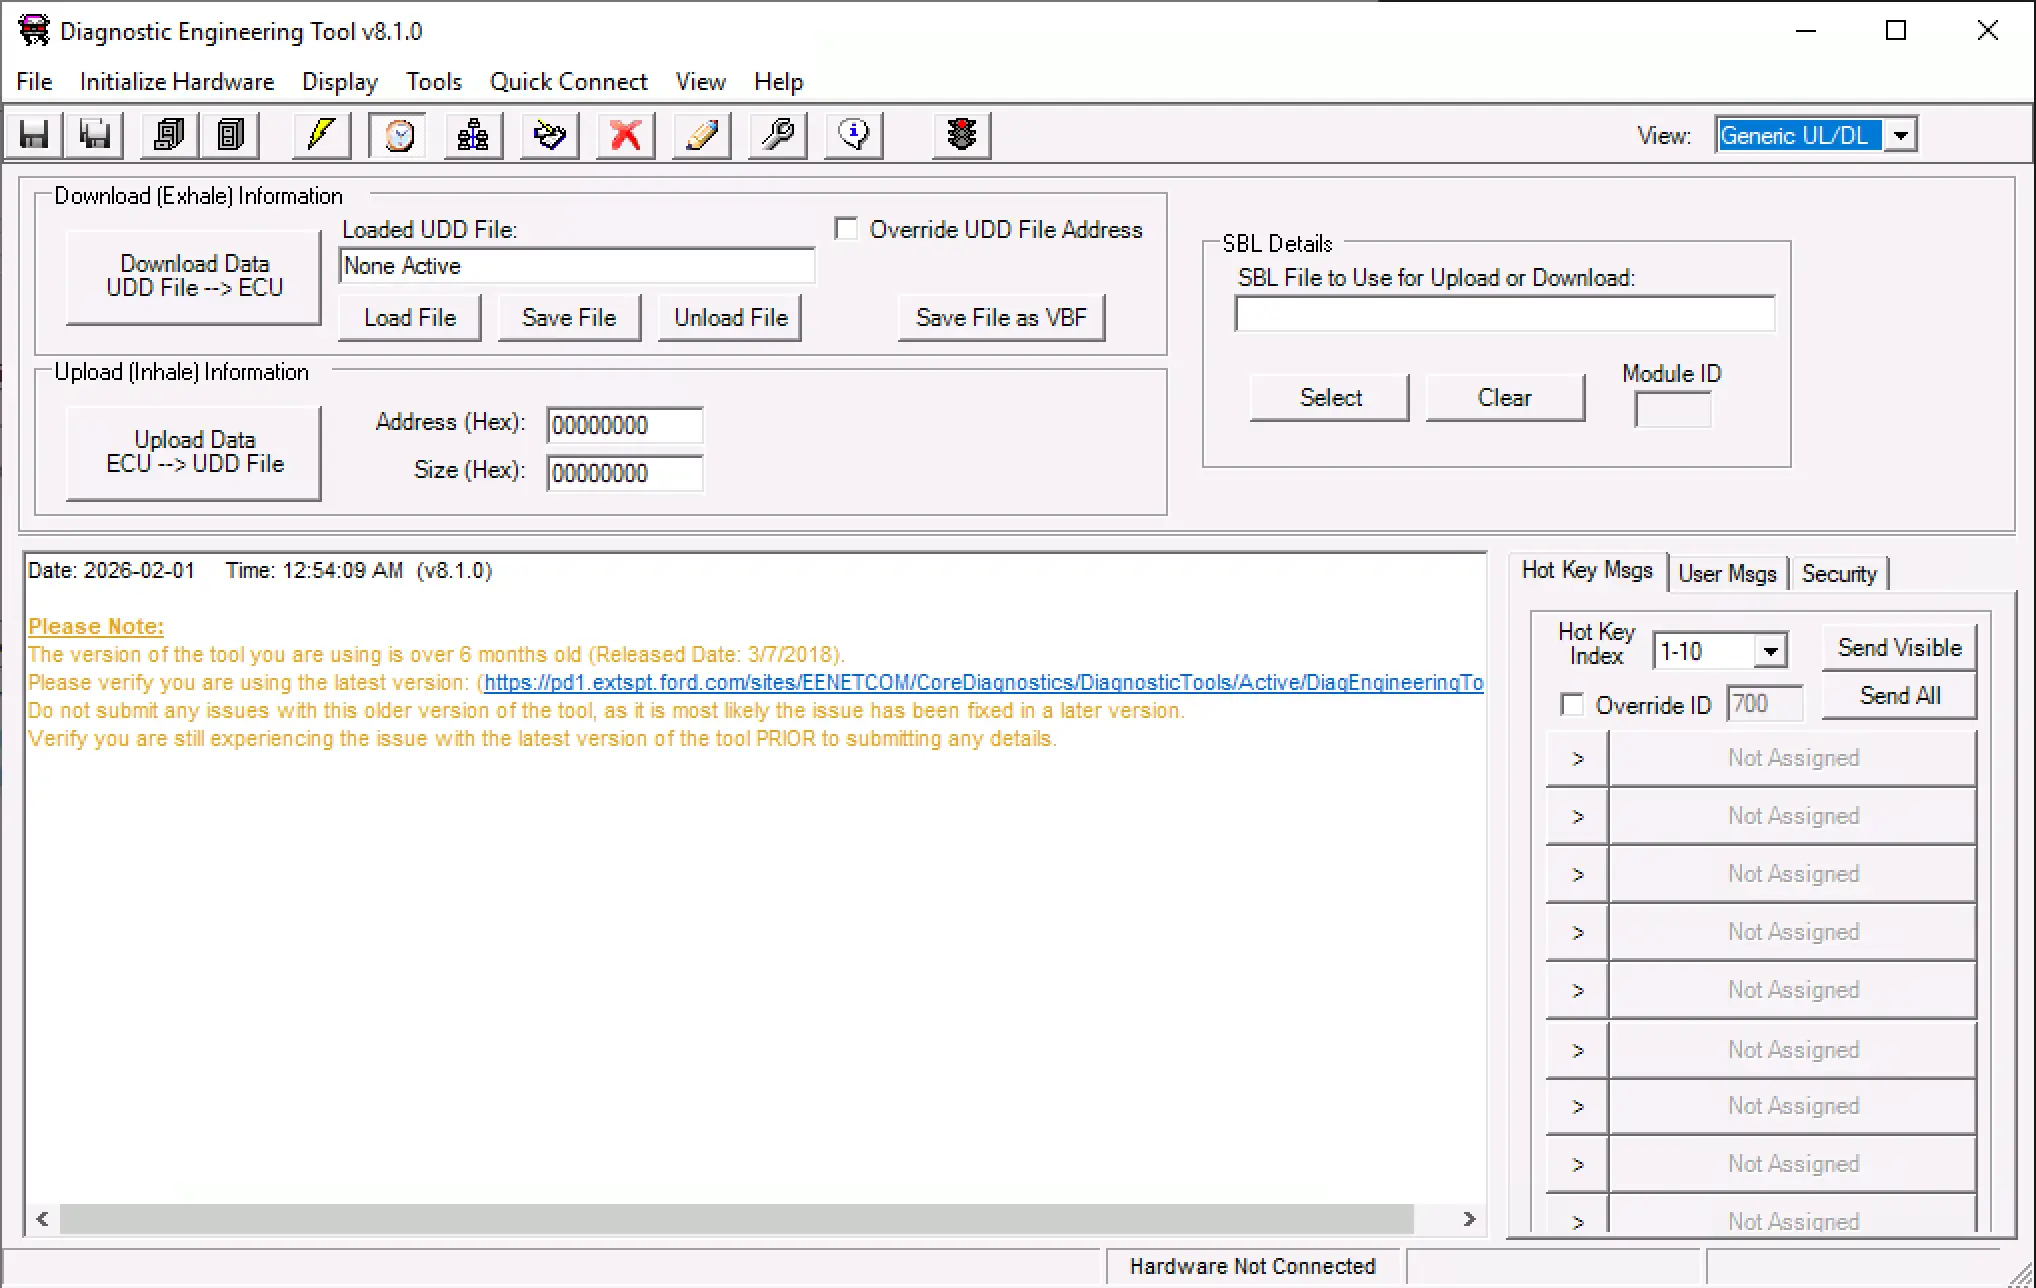Image resolution: width=2036 pixels, height=1288 pixels.
Task: Click the Address (Hex) input field
Action: click(624, 425)
